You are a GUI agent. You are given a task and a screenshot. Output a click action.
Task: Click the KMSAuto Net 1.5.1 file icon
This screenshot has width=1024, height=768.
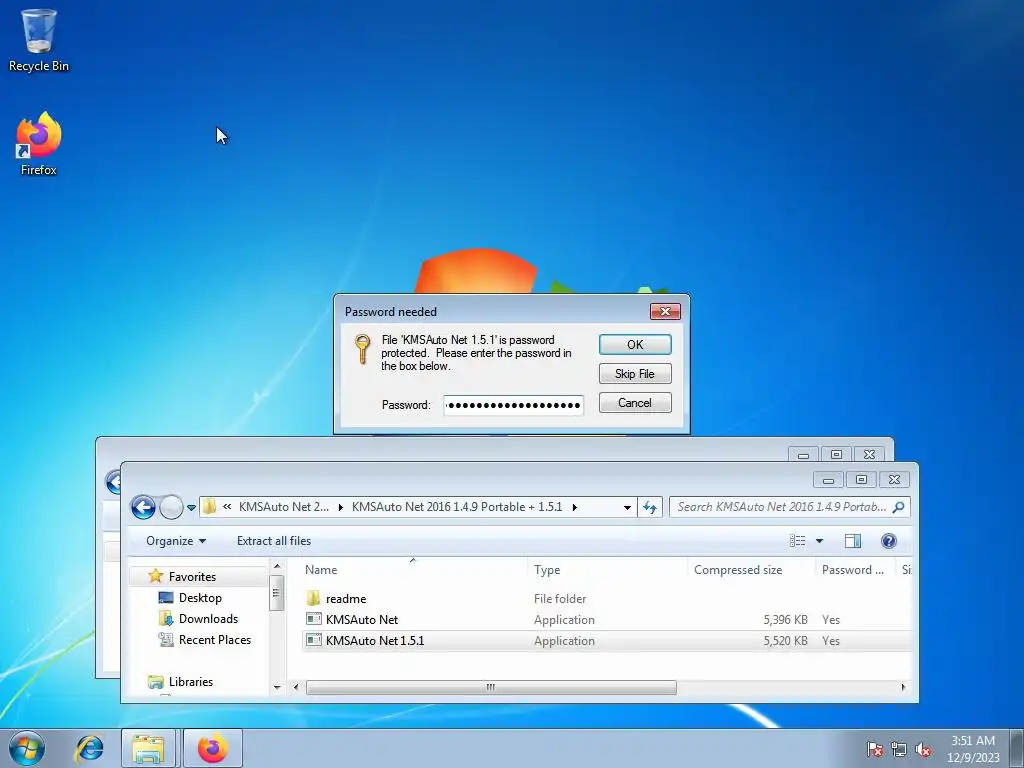coord(313,640)
